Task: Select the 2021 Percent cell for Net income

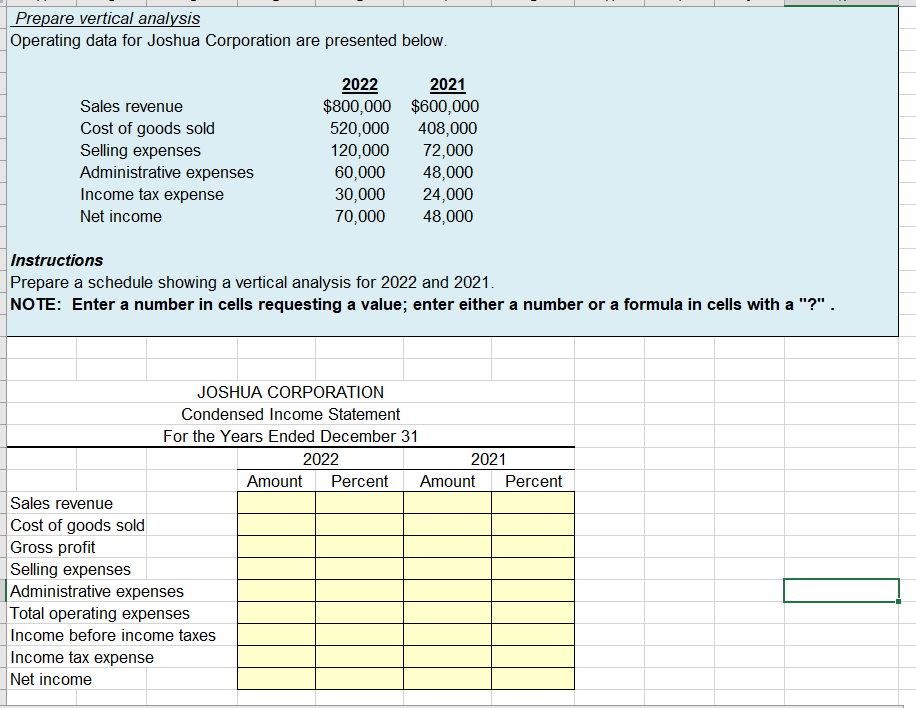Action: pos(533,679)
